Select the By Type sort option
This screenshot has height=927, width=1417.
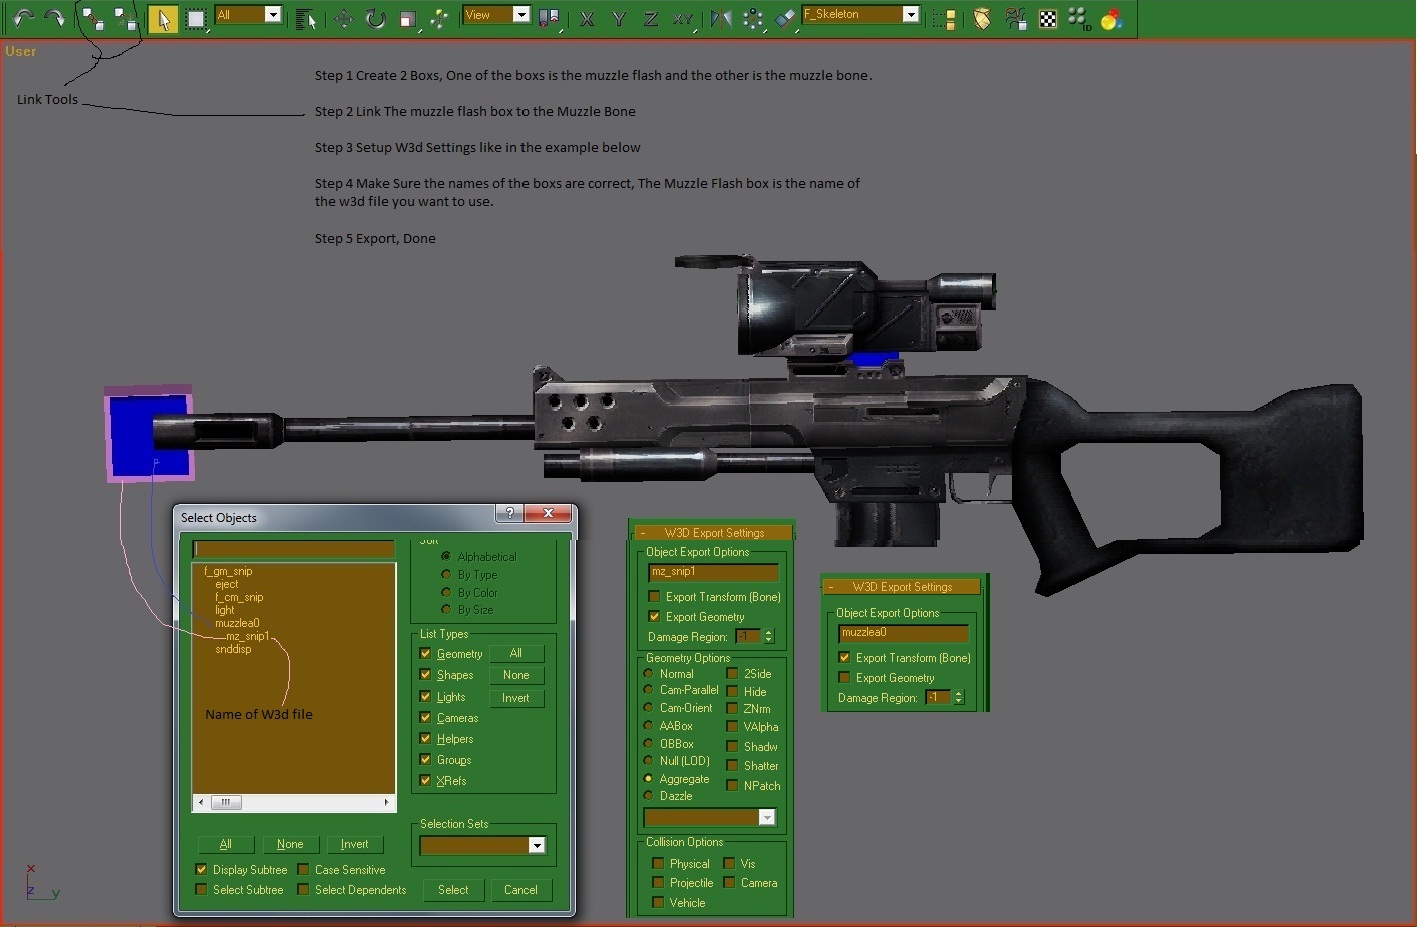tap(446, 575)
